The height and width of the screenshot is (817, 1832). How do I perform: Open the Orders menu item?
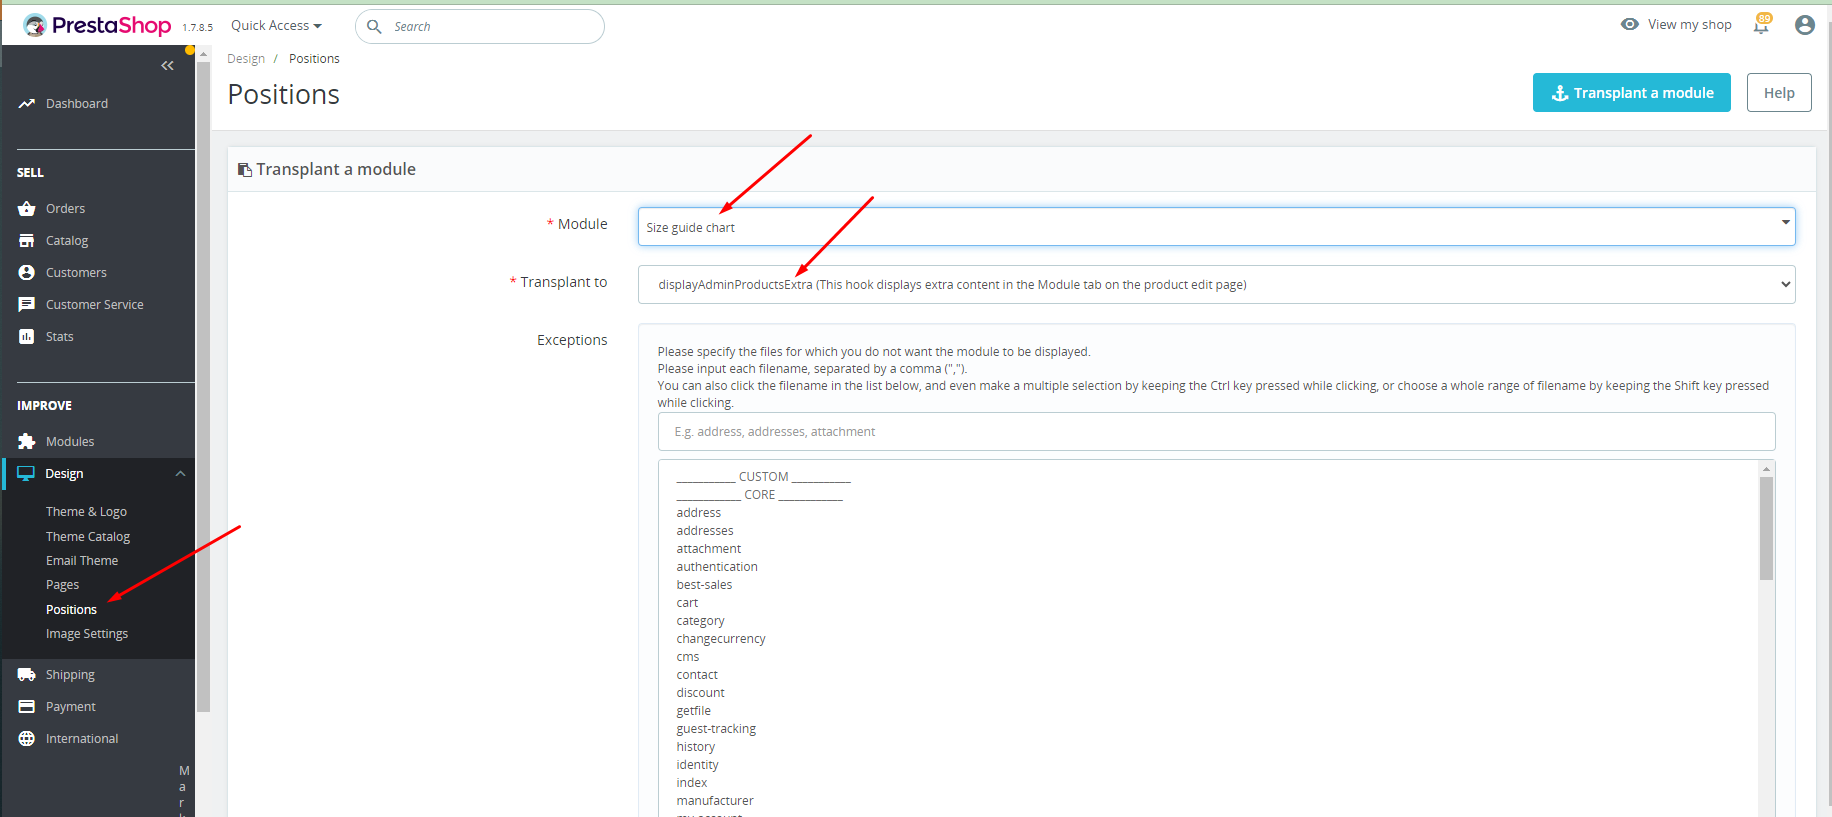[x=66, y=209]
